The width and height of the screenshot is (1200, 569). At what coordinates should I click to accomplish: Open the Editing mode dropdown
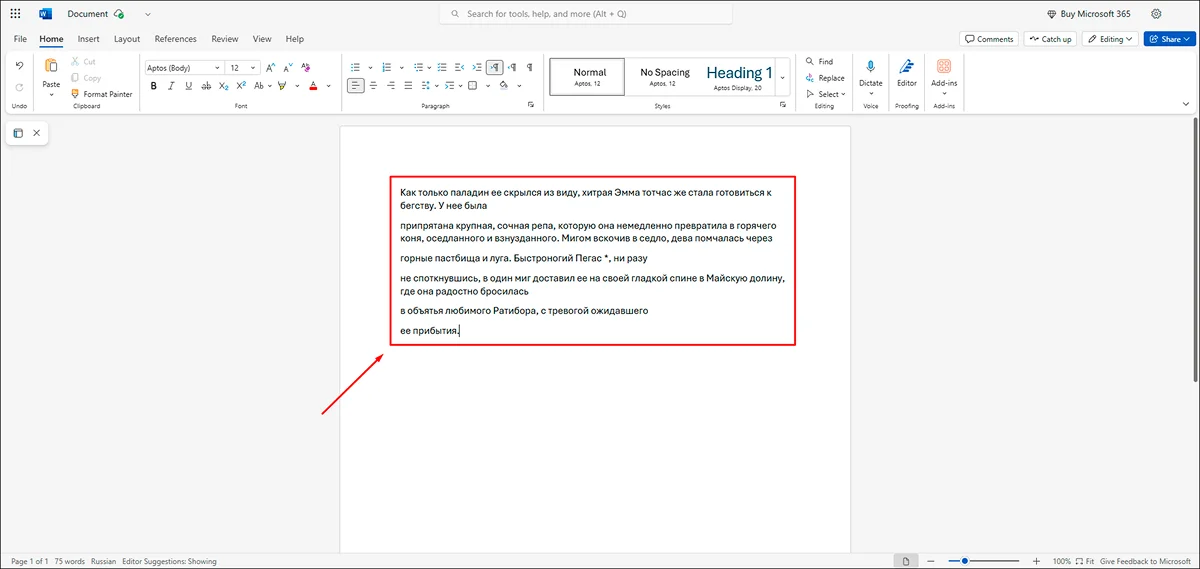coord(1110,39)
